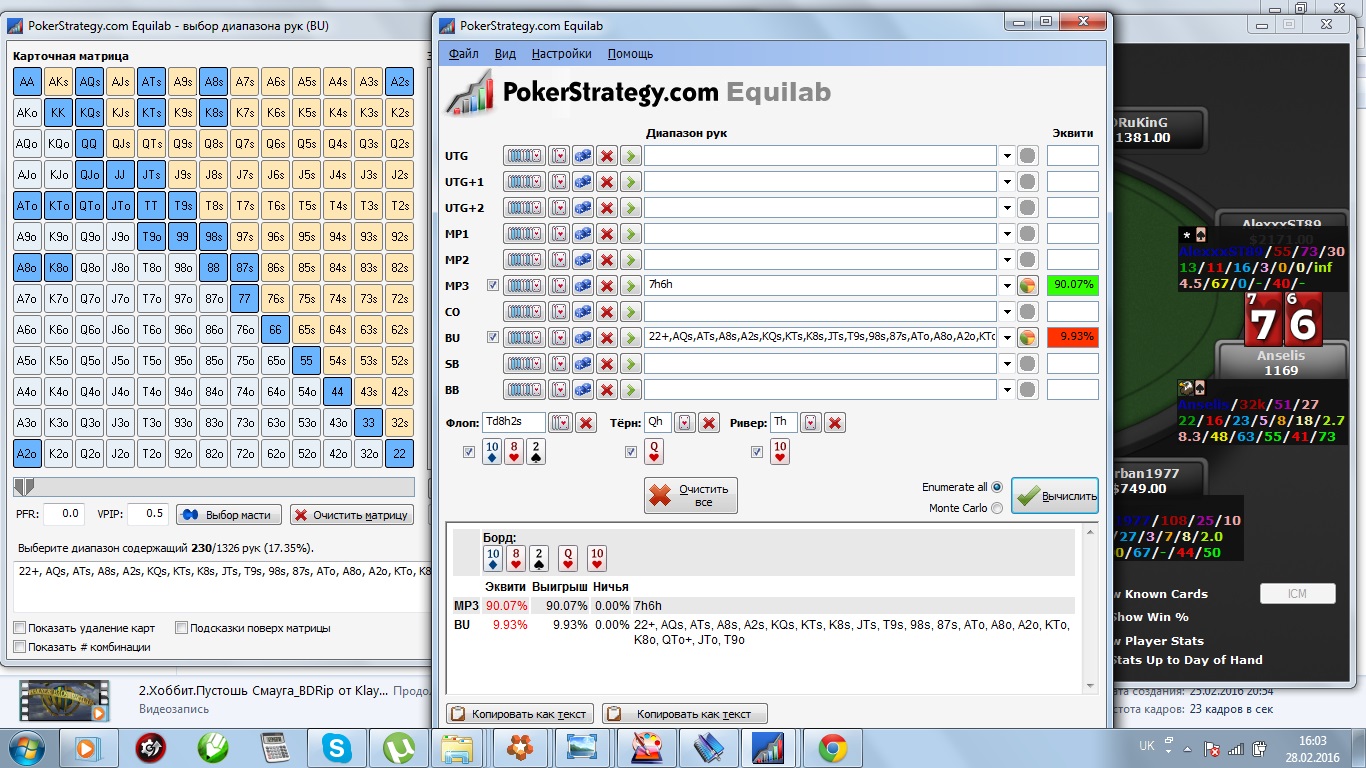This screenshot has height=768, width=1366.
Task: Clear the river card with red X
Action: pyautogui.click(x=836, y=422)
